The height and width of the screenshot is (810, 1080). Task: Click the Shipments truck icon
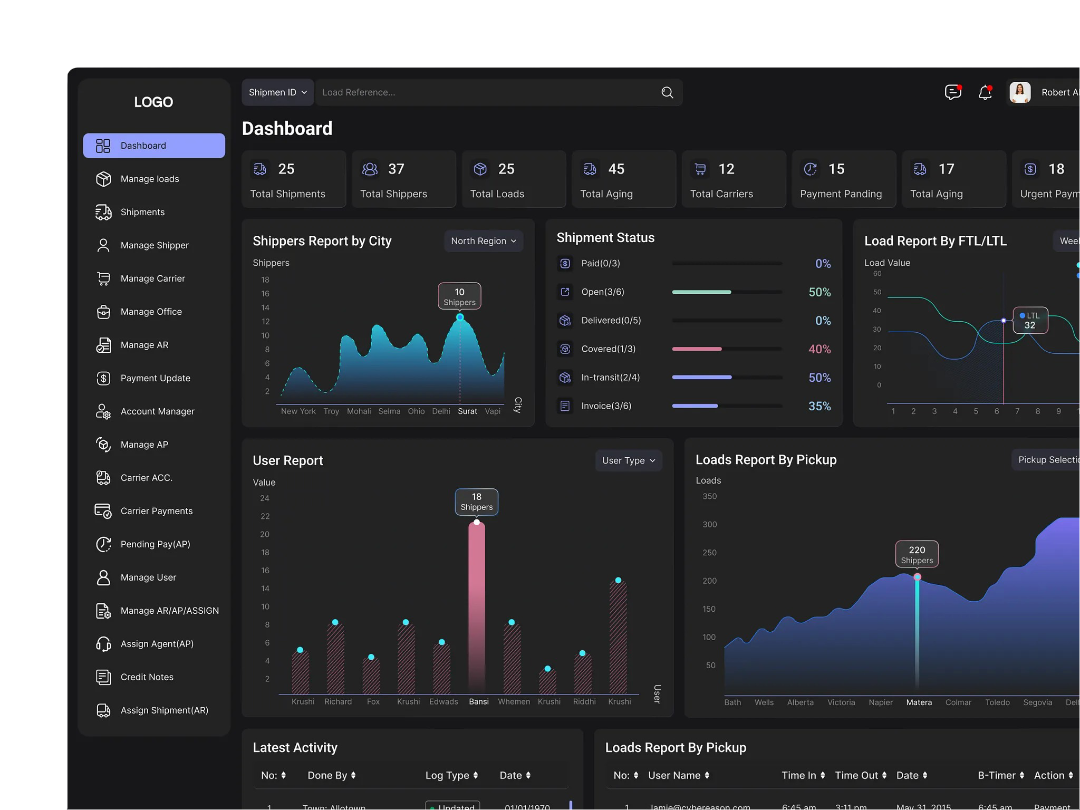click(x=103, y=212)
